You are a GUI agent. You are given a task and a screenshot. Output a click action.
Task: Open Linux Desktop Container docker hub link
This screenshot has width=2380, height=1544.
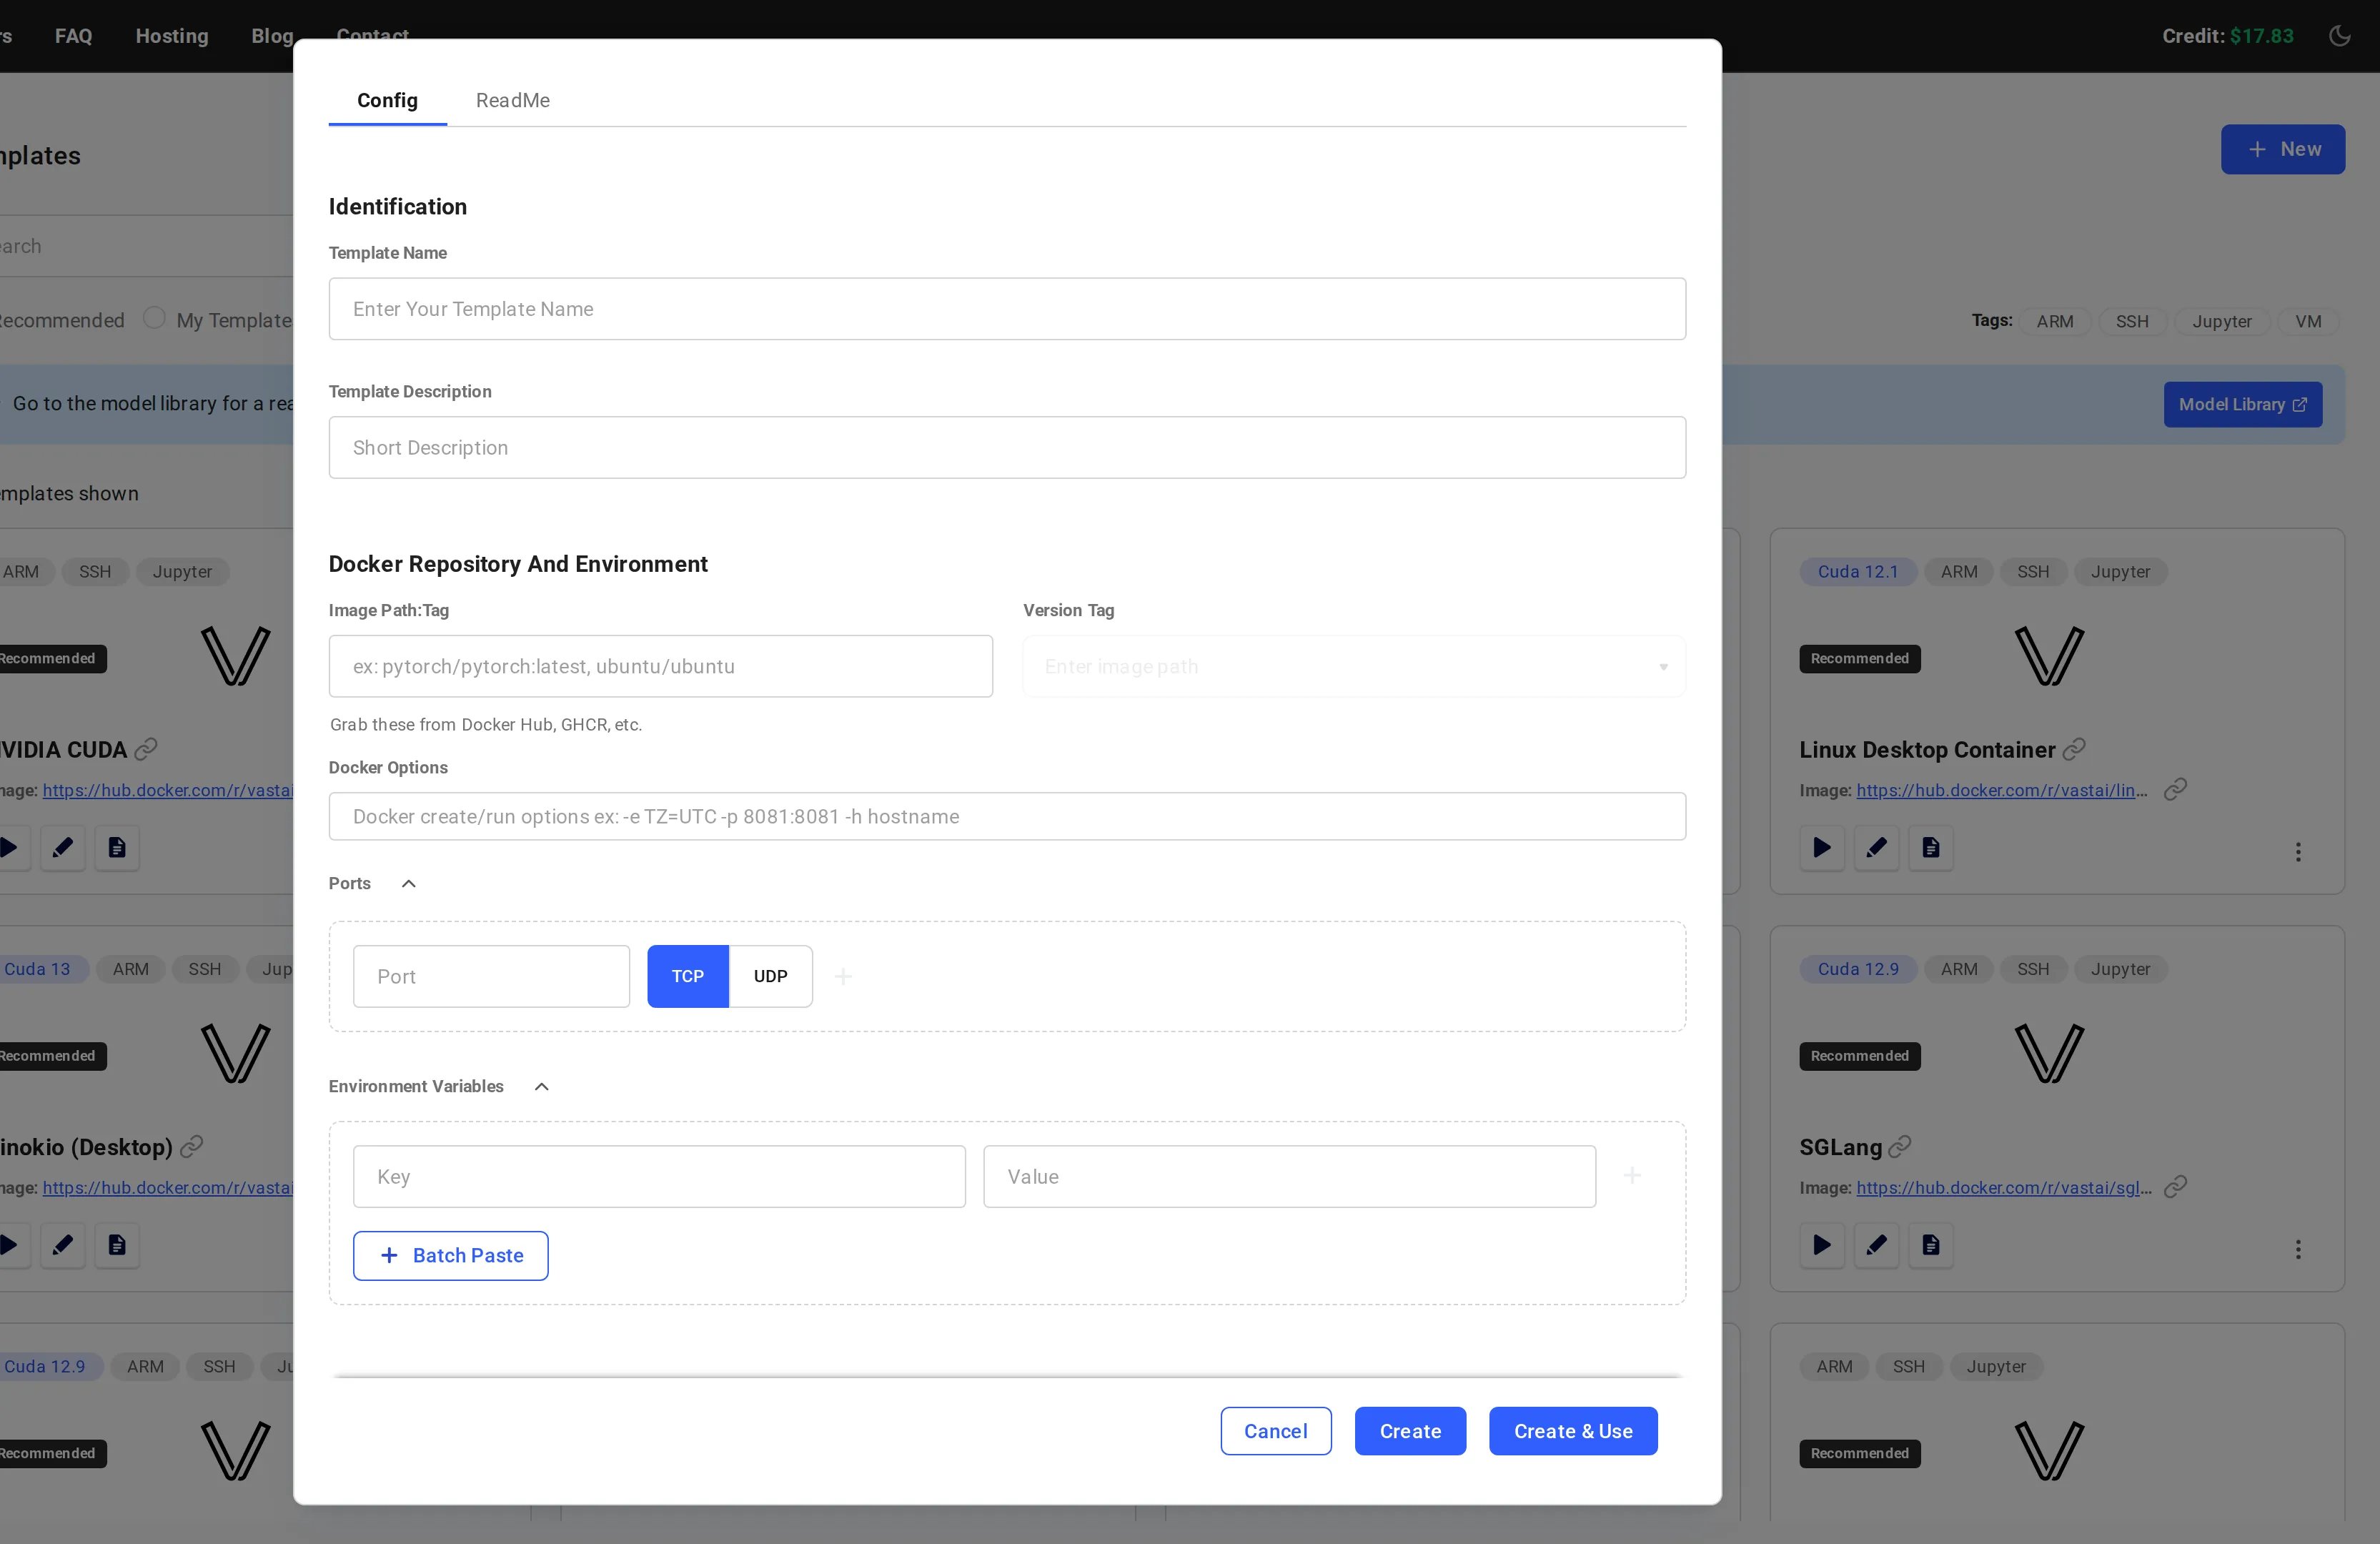click(x=2002, y=790)
